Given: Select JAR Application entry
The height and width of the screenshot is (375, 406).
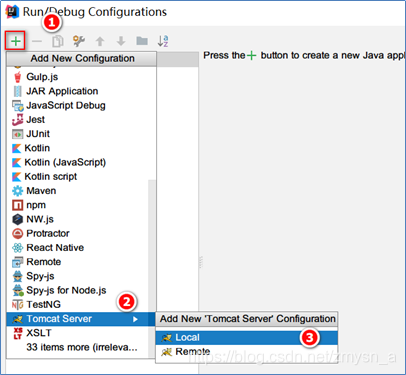Looking at the screenshot, I should [x=81, y=91].
